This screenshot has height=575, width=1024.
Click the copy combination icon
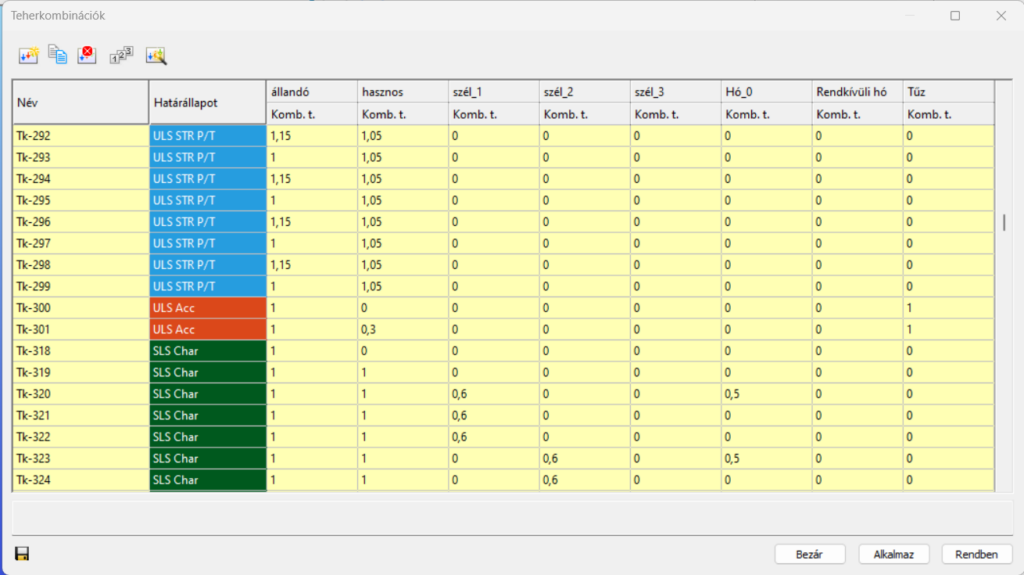(58, 56)
